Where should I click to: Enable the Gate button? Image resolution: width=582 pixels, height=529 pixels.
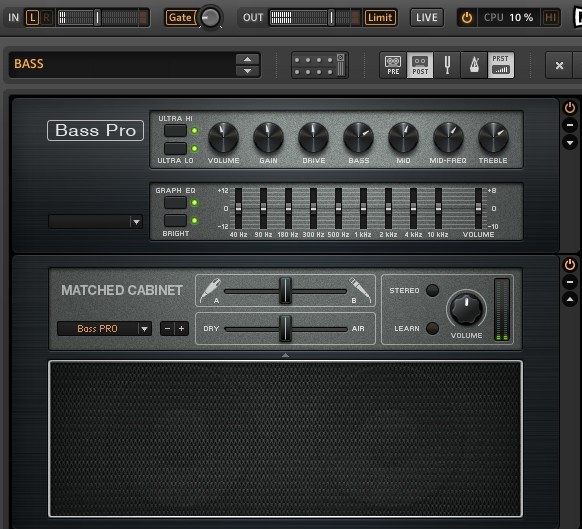coord(180,17)
